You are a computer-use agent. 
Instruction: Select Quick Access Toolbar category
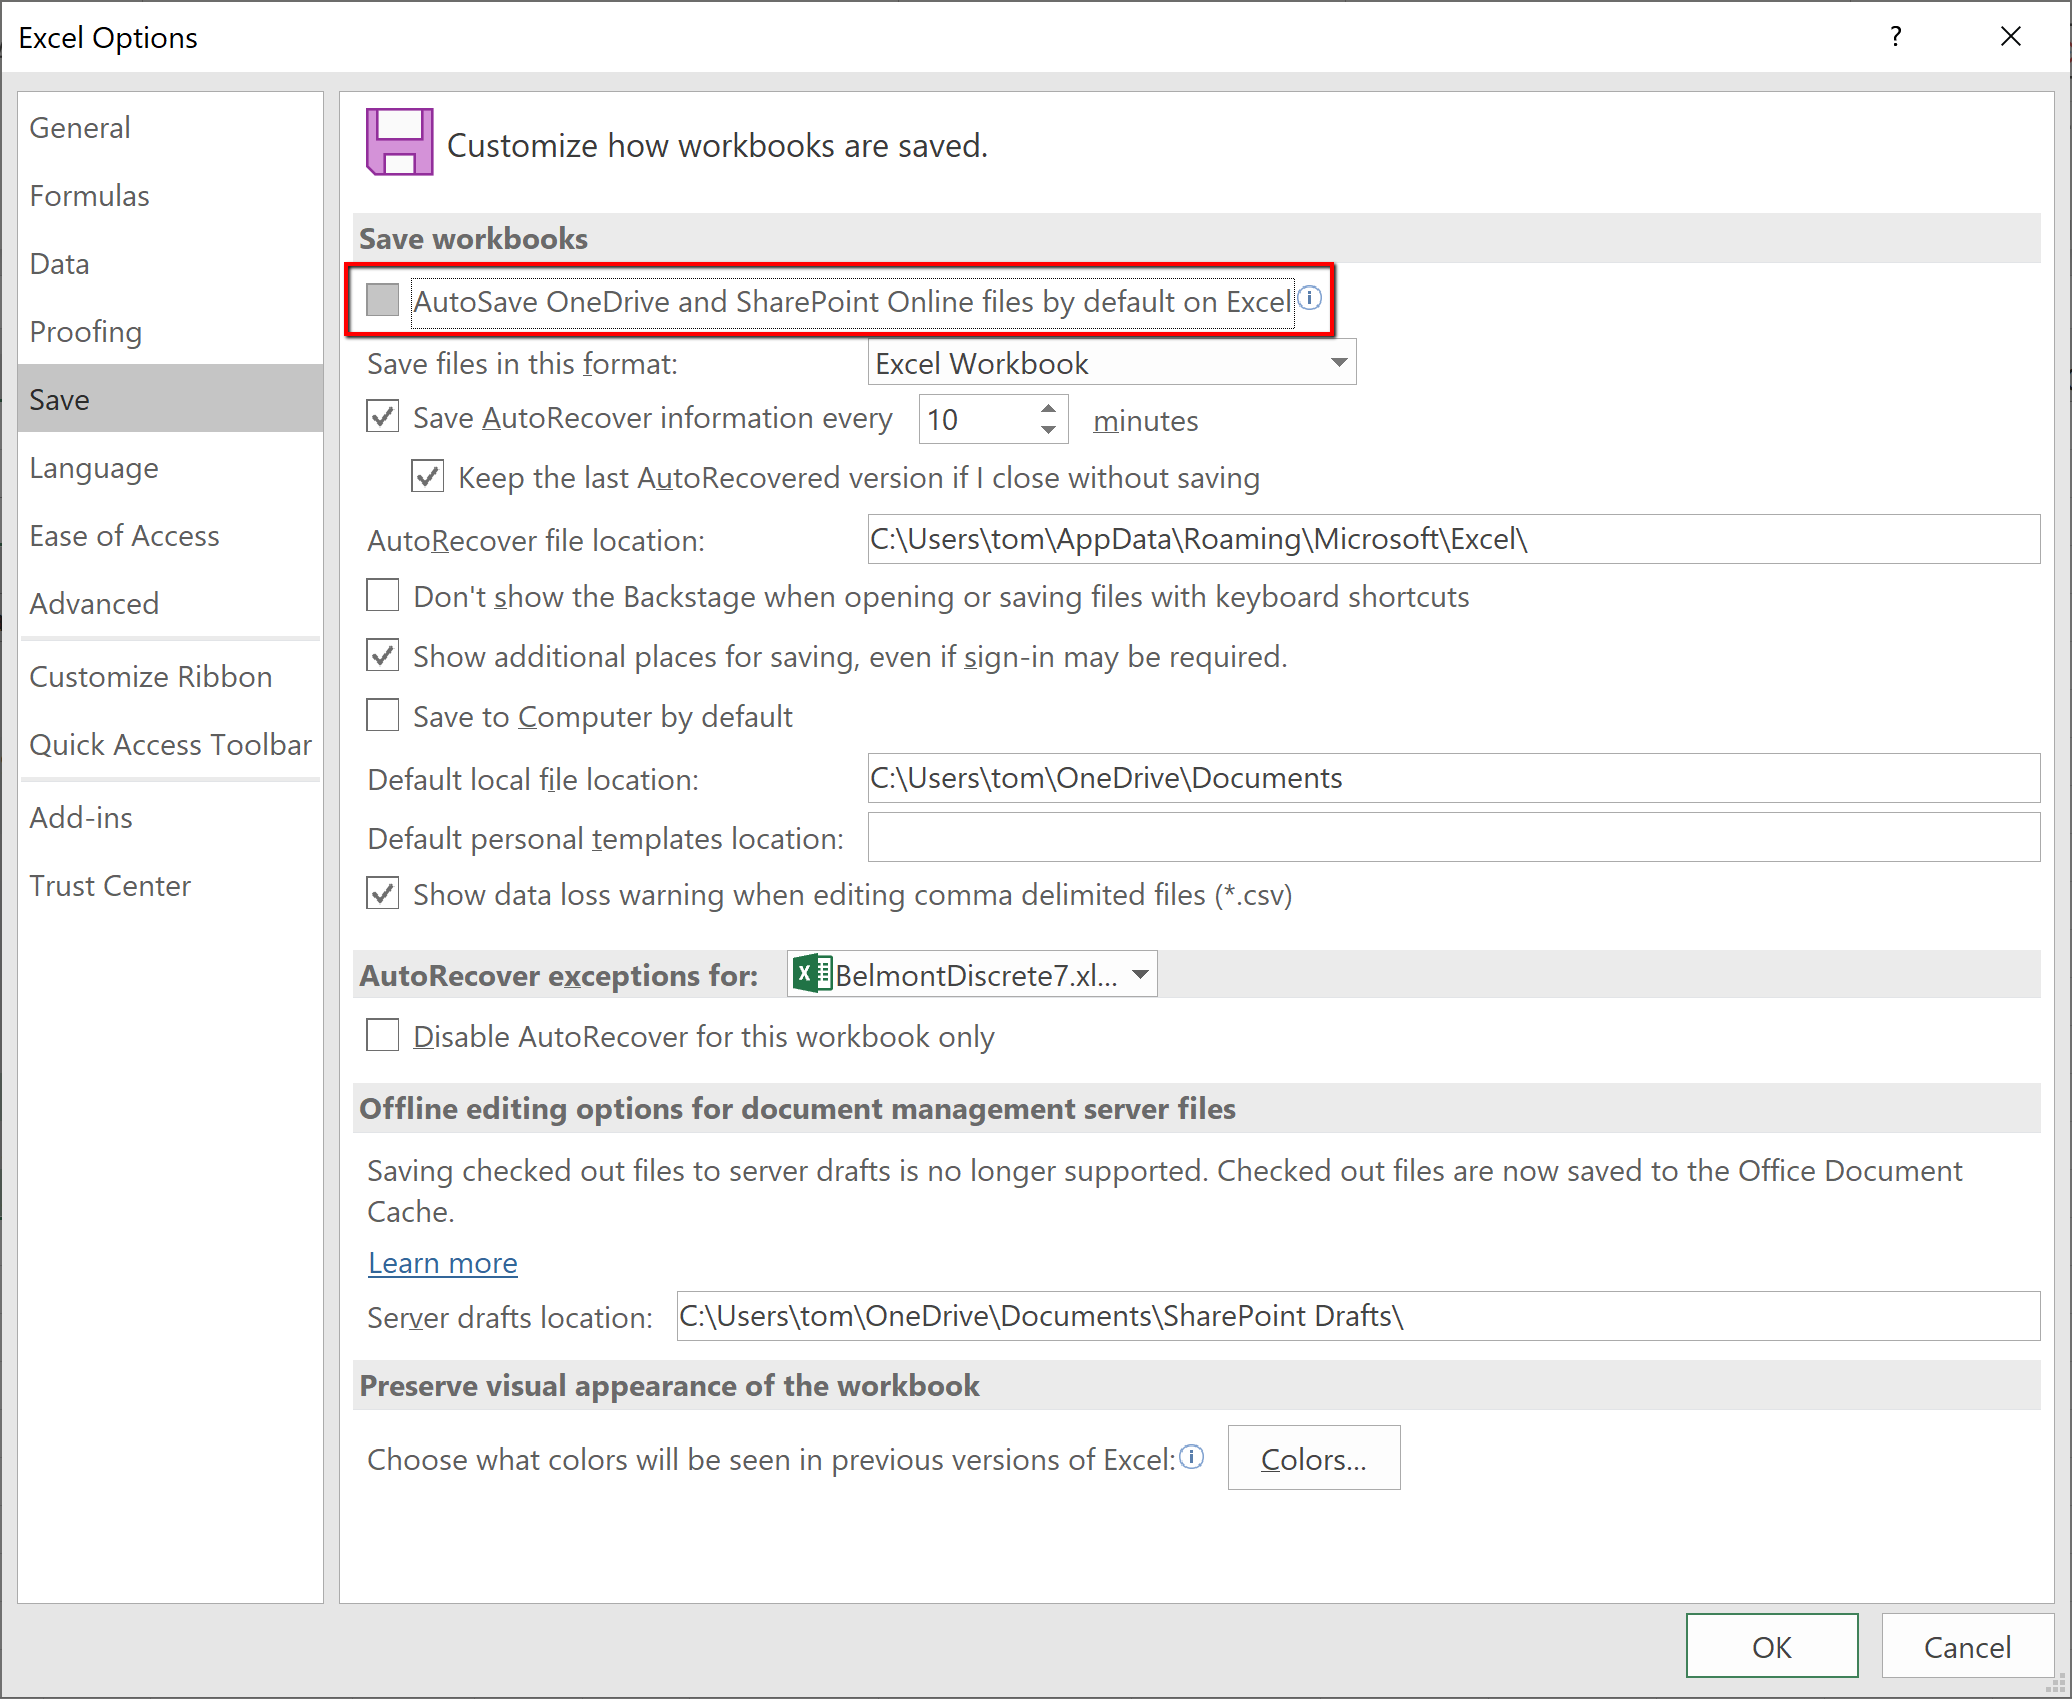[170, 745]
